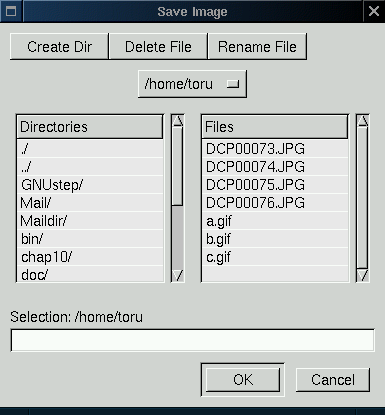
Task: Click the Directories list scroll-down arrow
Action: click(x=178, y=275)
